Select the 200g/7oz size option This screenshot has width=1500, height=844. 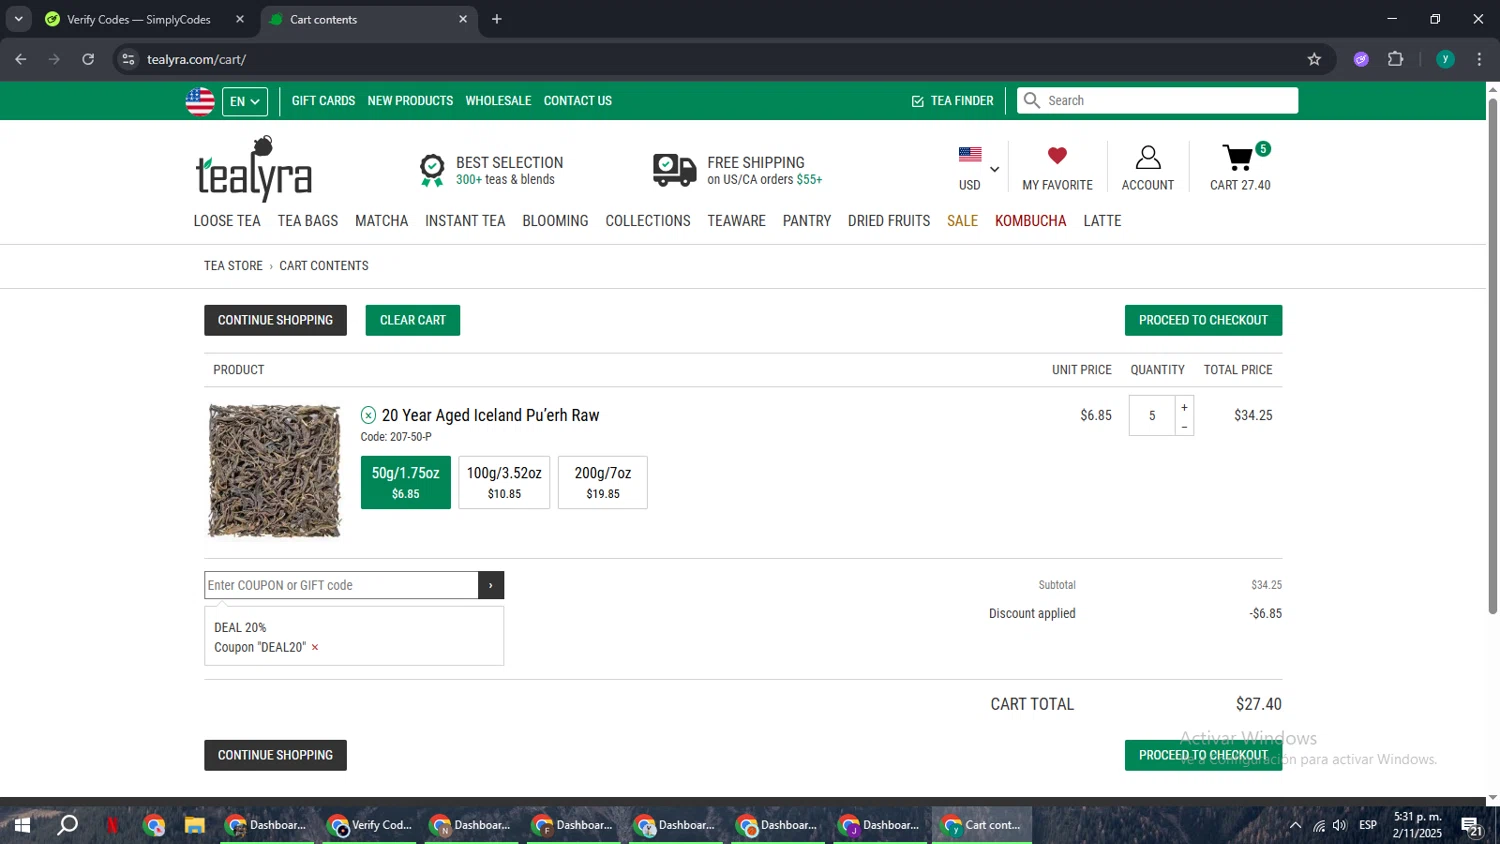click(603, 482)
